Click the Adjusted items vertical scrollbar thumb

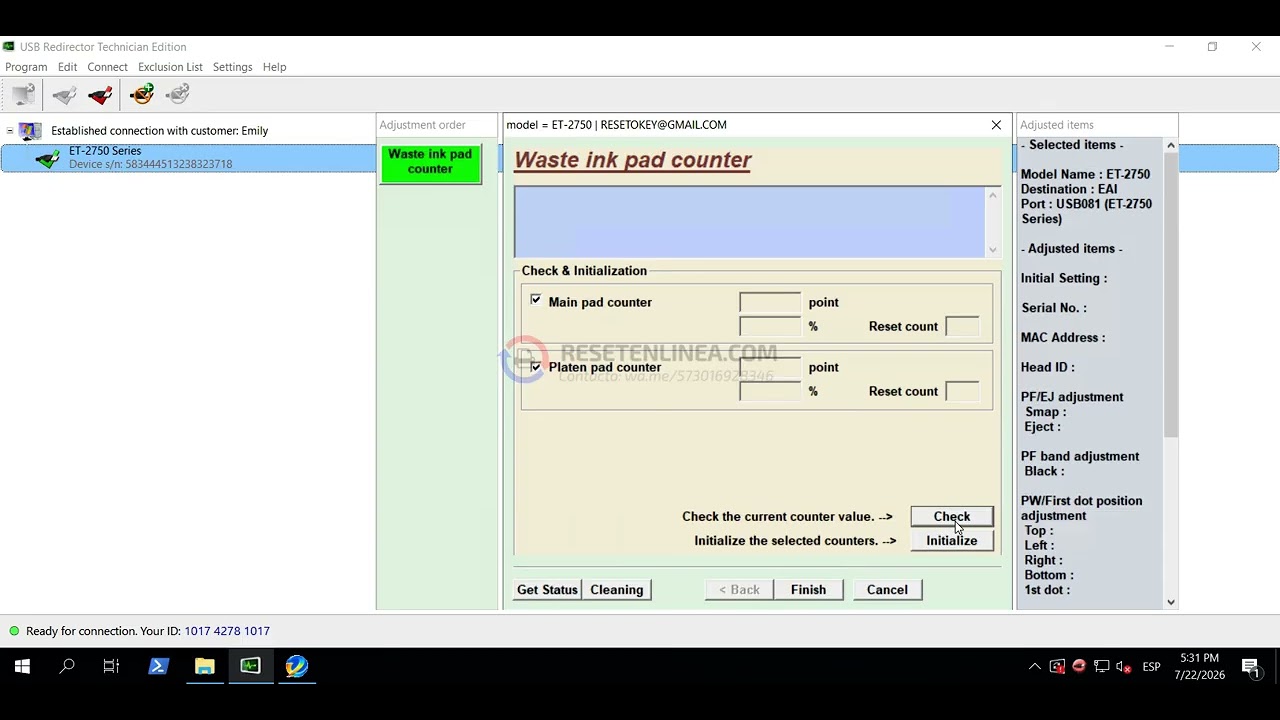click(1171, 295)
